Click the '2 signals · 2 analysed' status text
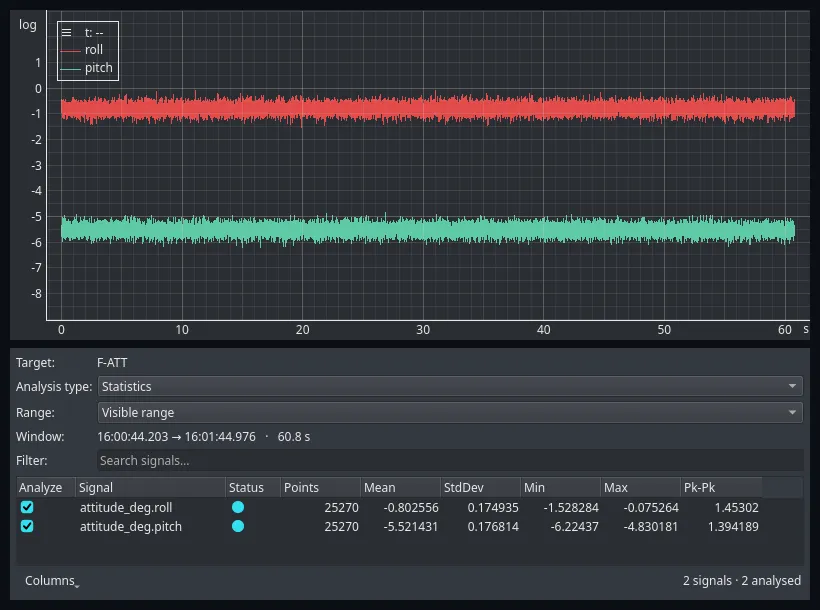The height and width of the screenshot is (610, 820). 742,581
